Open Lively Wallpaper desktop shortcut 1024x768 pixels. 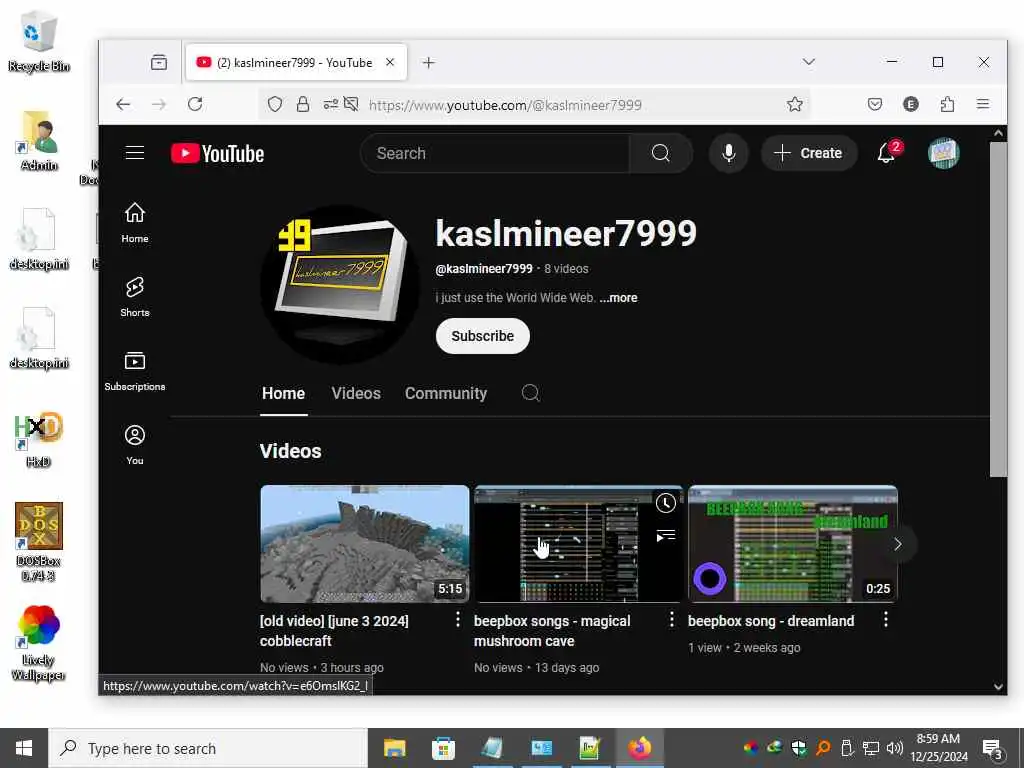(x=38, y=643)
